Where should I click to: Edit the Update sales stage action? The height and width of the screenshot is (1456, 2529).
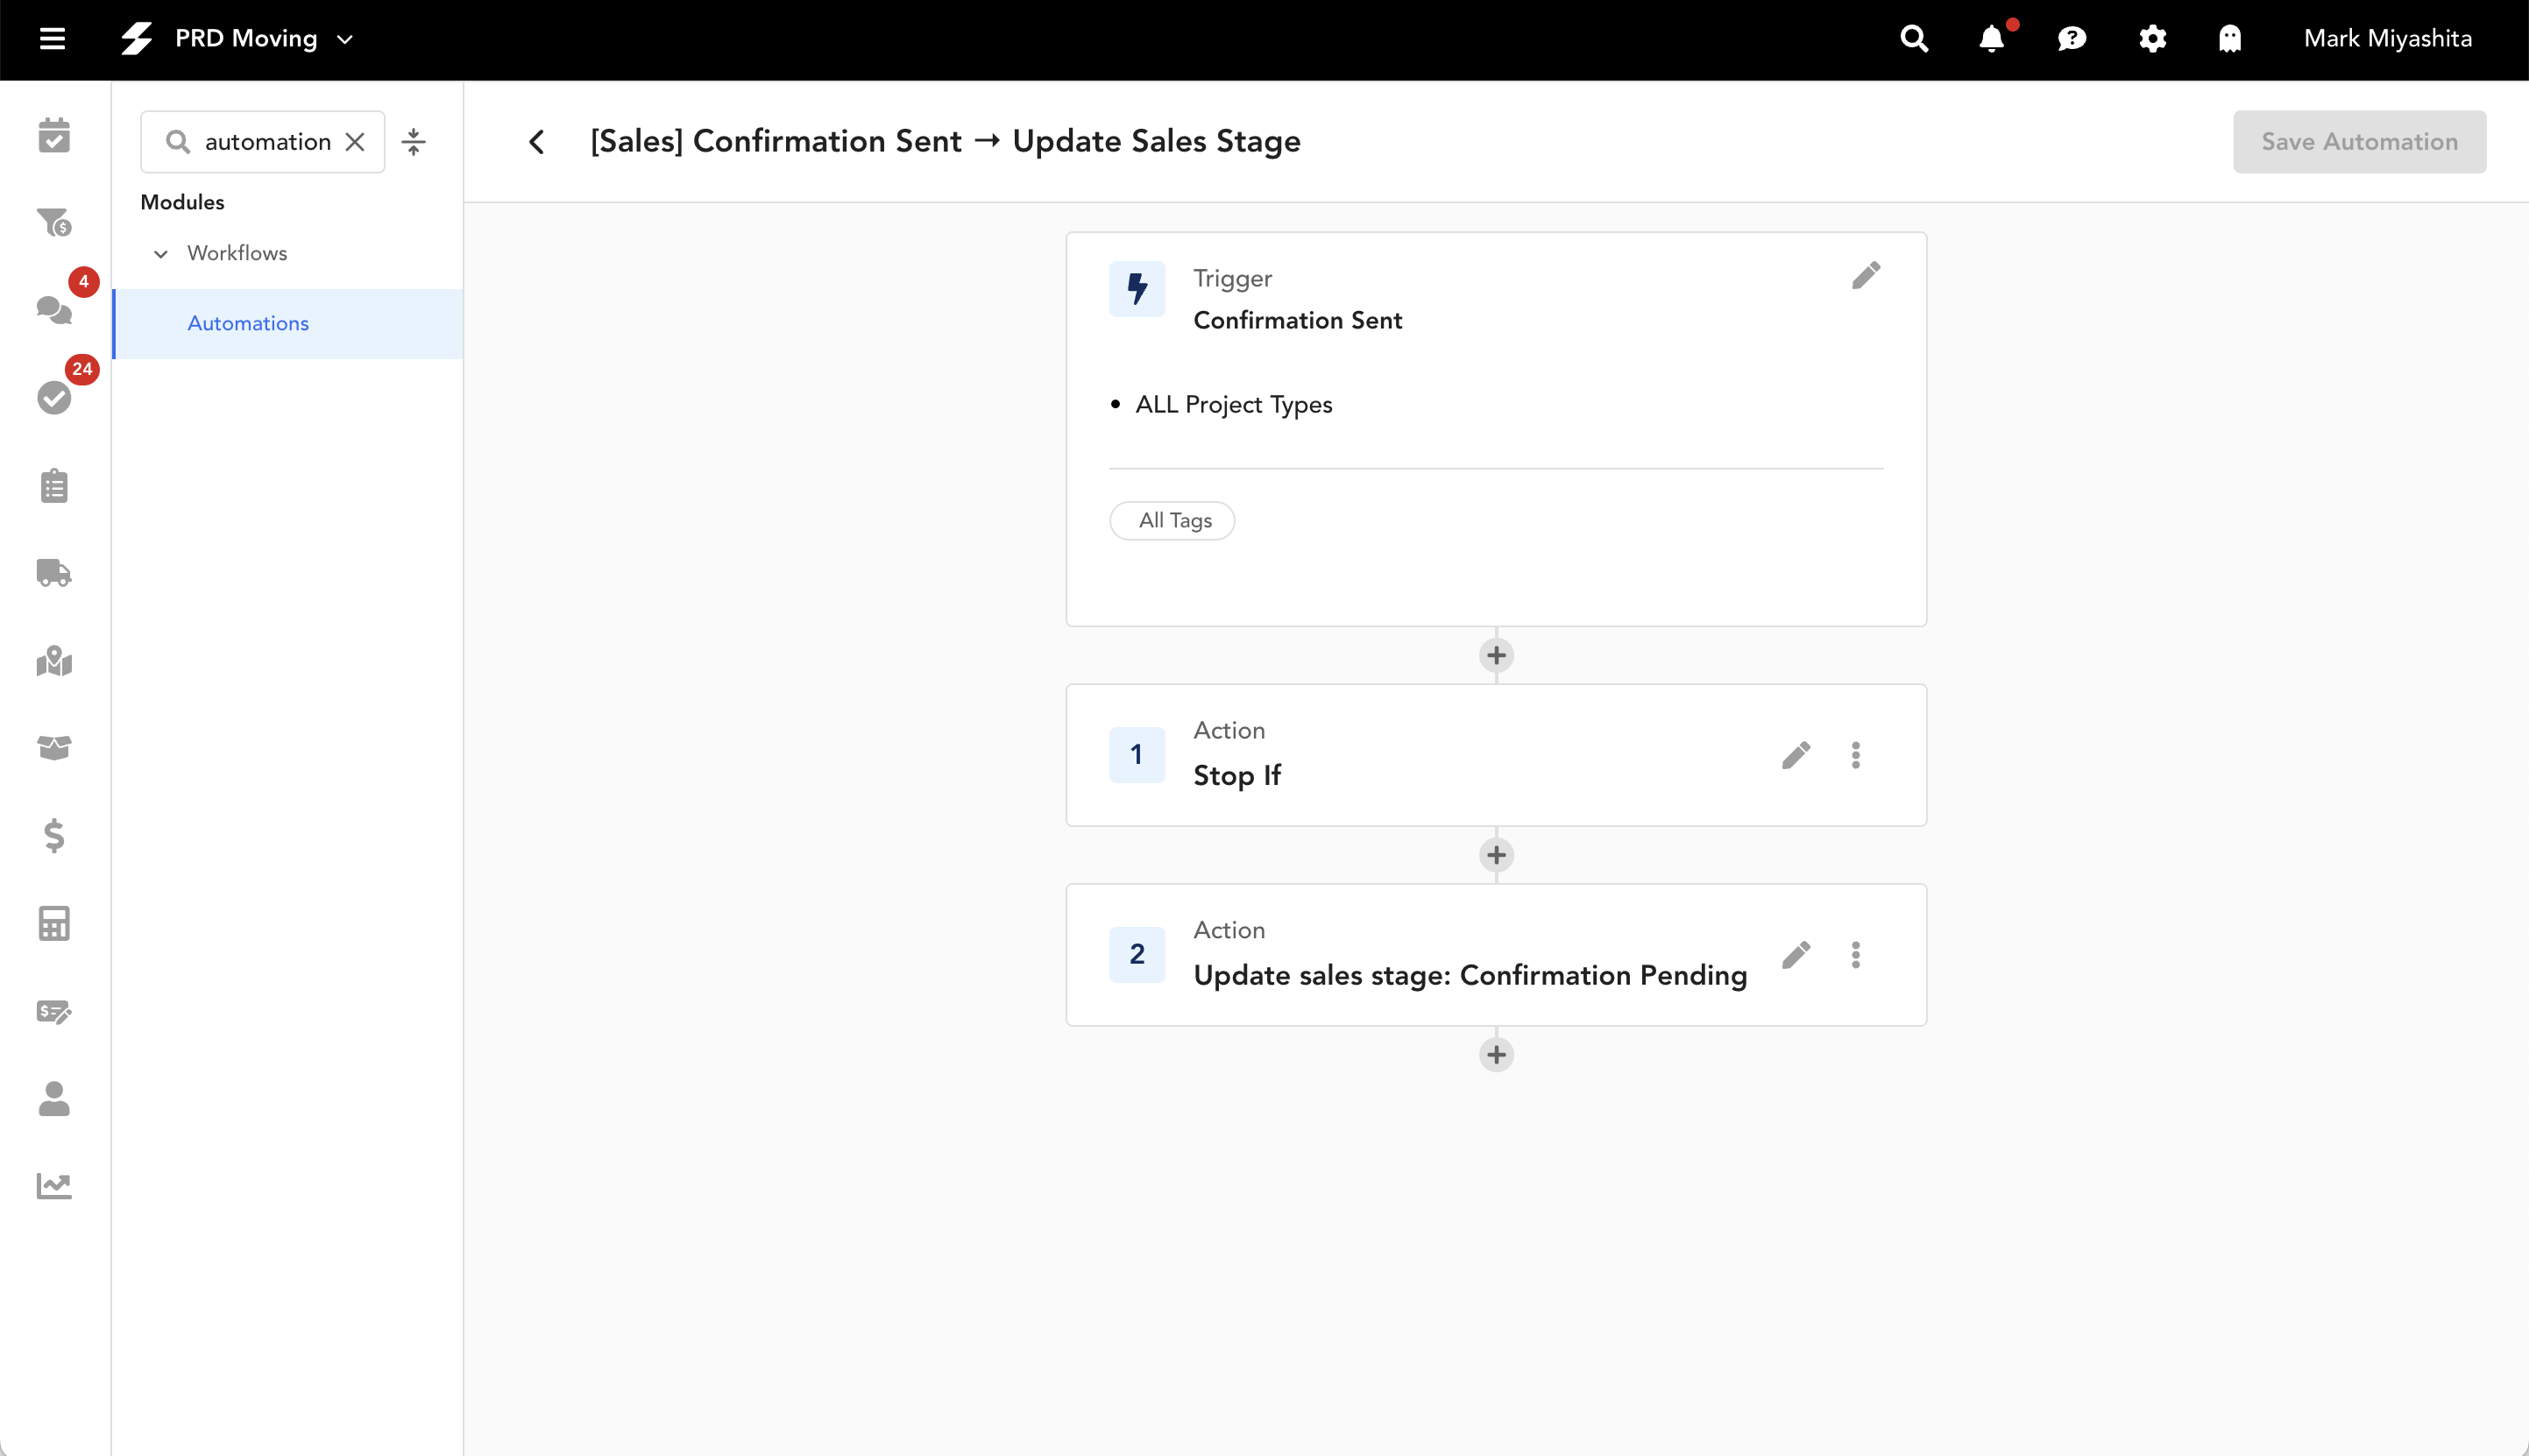pyautogui.click(x=1795, y=955)
